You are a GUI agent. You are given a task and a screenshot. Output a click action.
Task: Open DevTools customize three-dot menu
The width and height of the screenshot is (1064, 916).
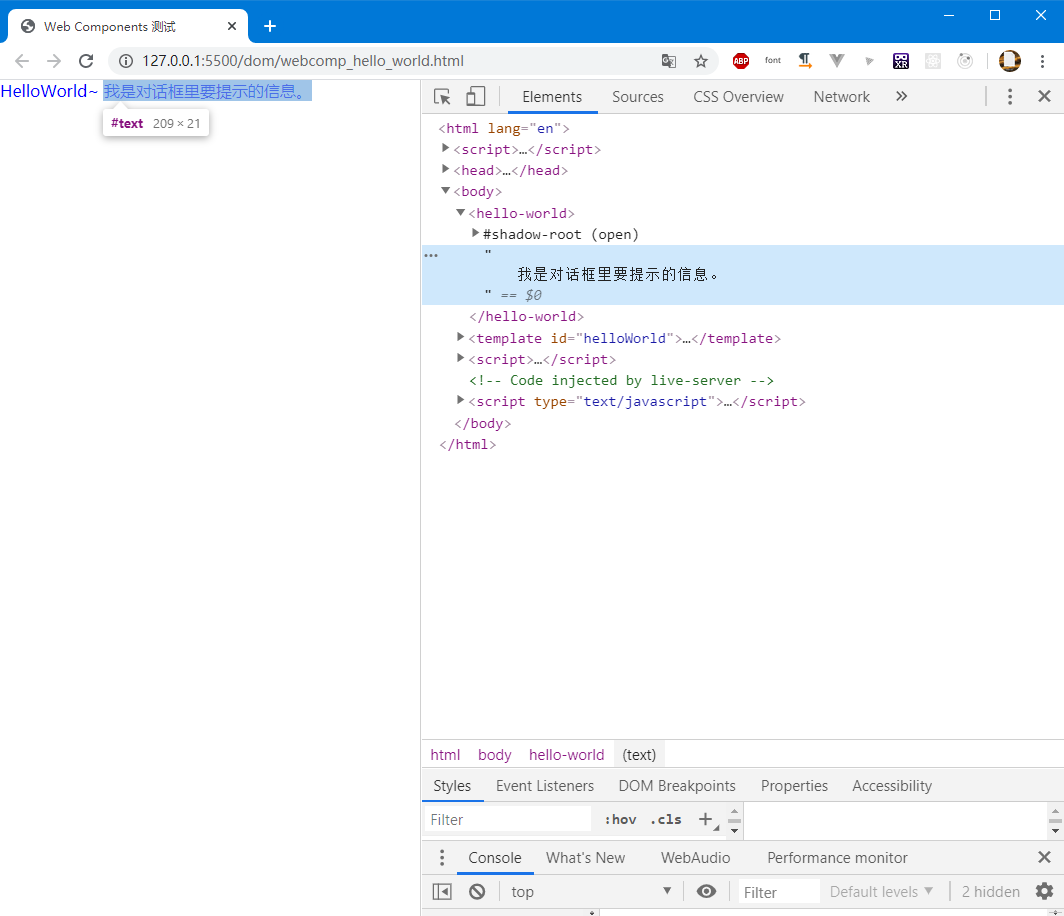1010,96
